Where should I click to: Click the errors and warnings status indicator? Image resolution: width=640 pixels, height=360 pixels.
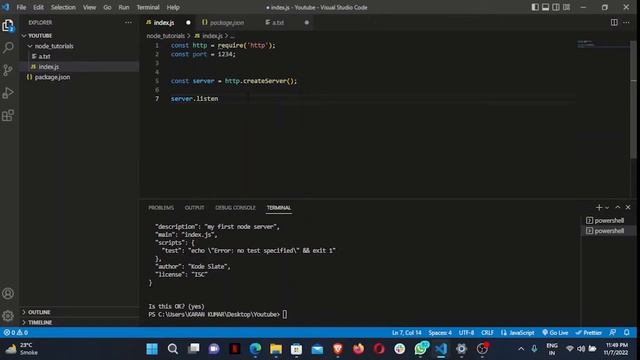click(x=16, y=333)
